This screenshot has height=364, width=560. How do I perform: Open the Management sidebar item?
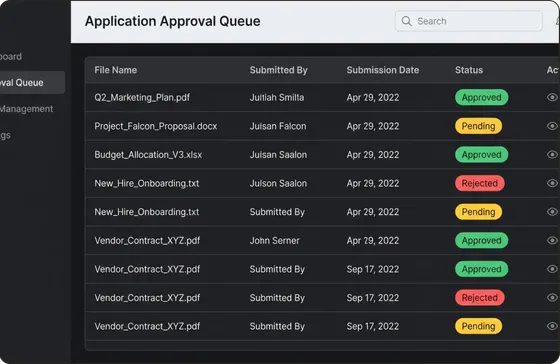click(26, 109)
